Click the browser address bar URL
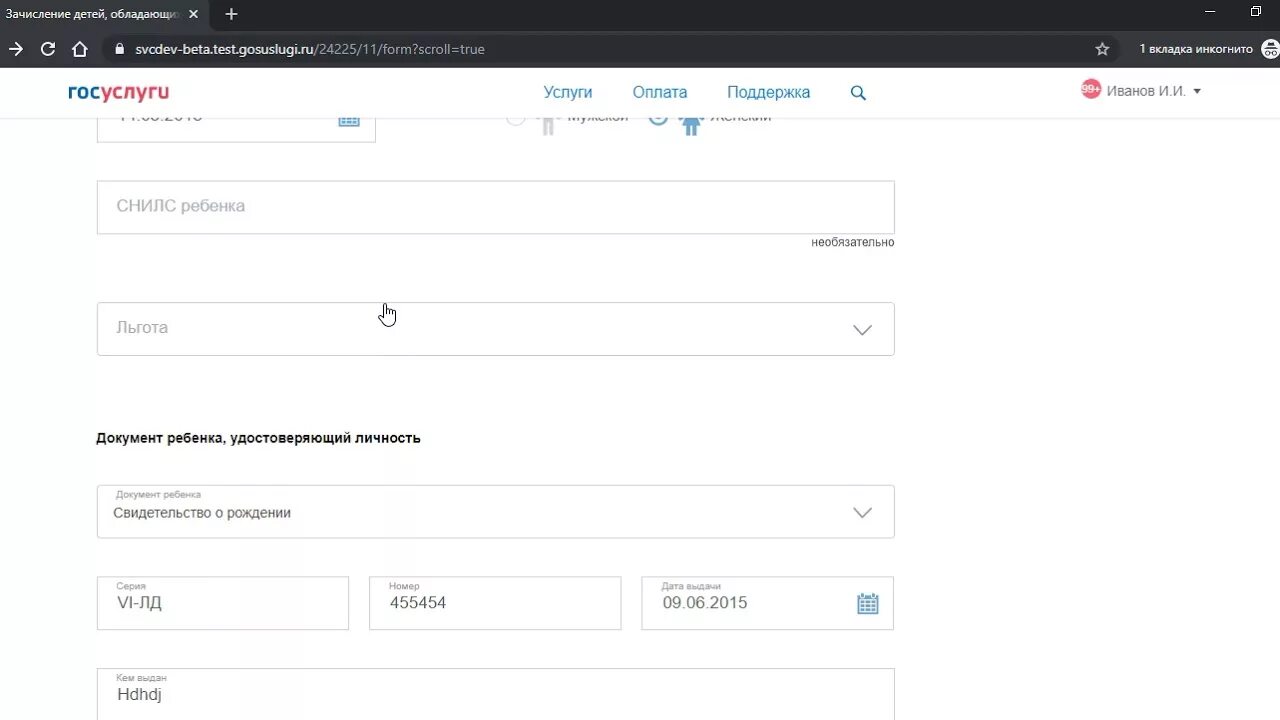 pos(310,49)
